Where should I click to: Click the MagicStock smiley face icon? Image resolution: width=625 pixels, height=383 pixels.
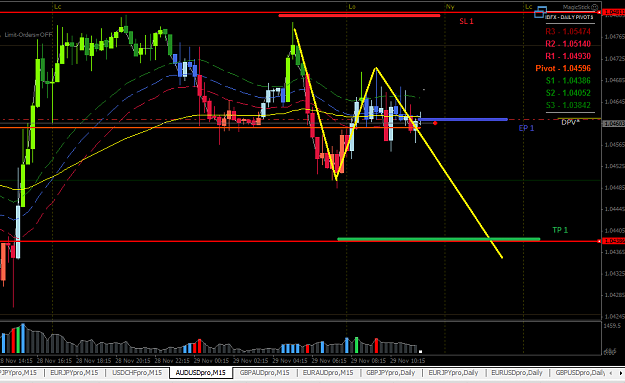click(595, 7)
